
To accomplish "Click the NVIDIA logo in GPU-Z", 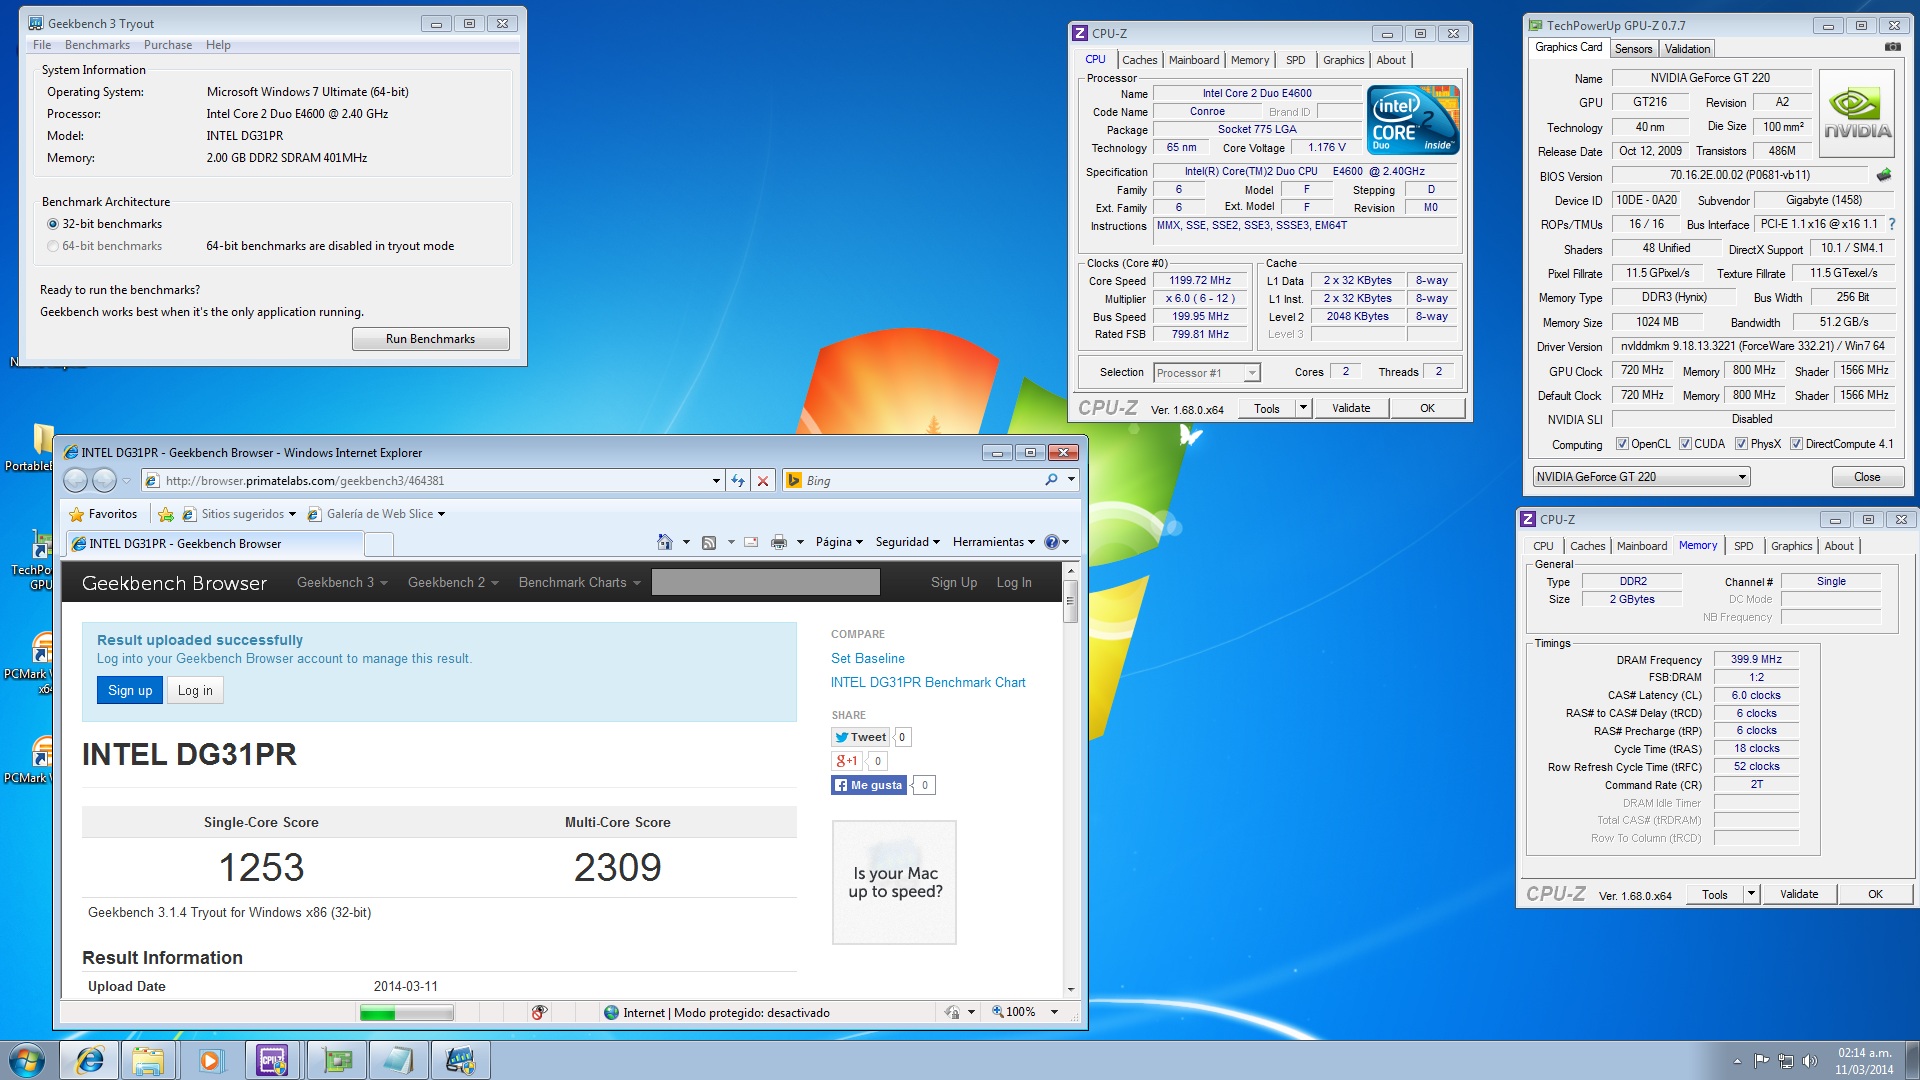I will 1857,114.
